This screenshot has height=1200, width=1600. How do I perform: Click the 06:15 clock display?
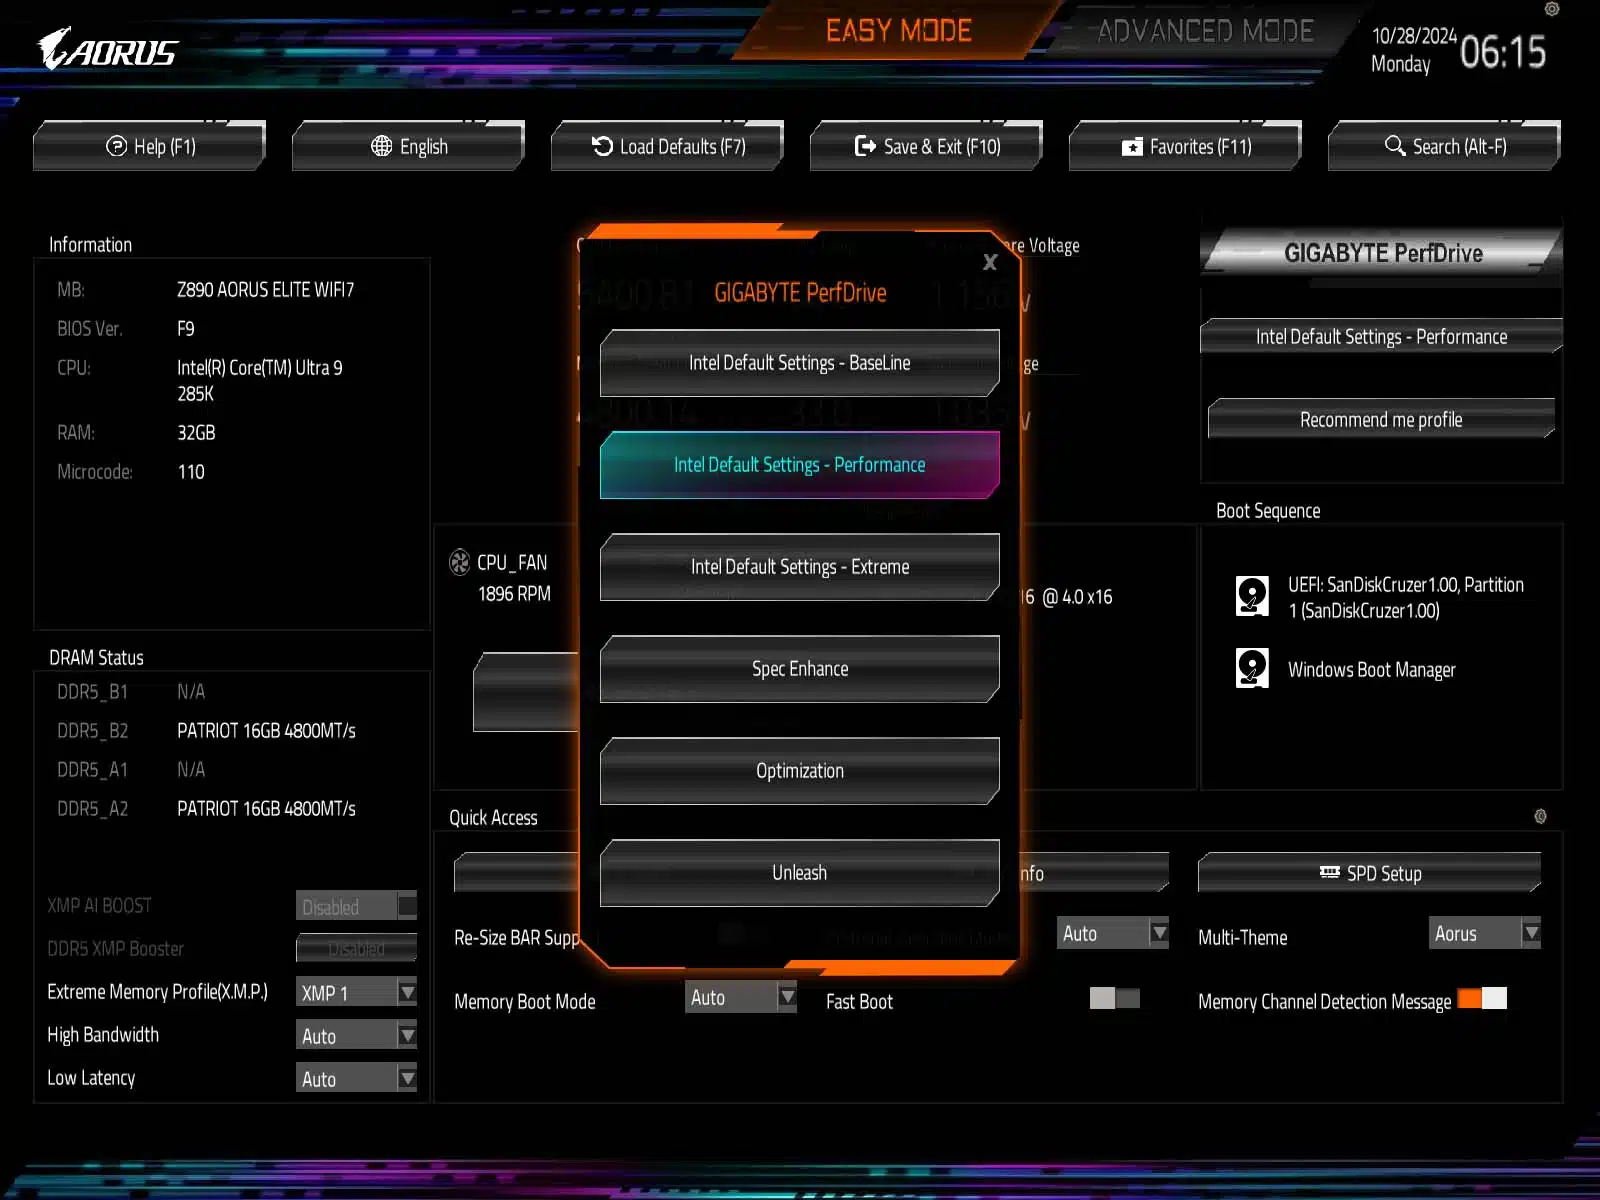click(x=1503, y=52)
